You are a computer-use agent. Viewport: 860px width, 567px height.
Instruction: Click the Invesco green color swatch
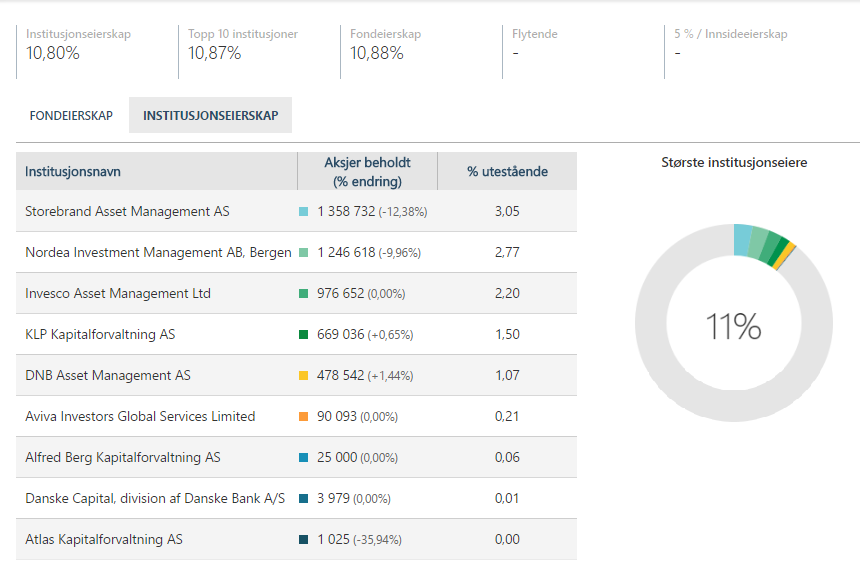(303, 293)
